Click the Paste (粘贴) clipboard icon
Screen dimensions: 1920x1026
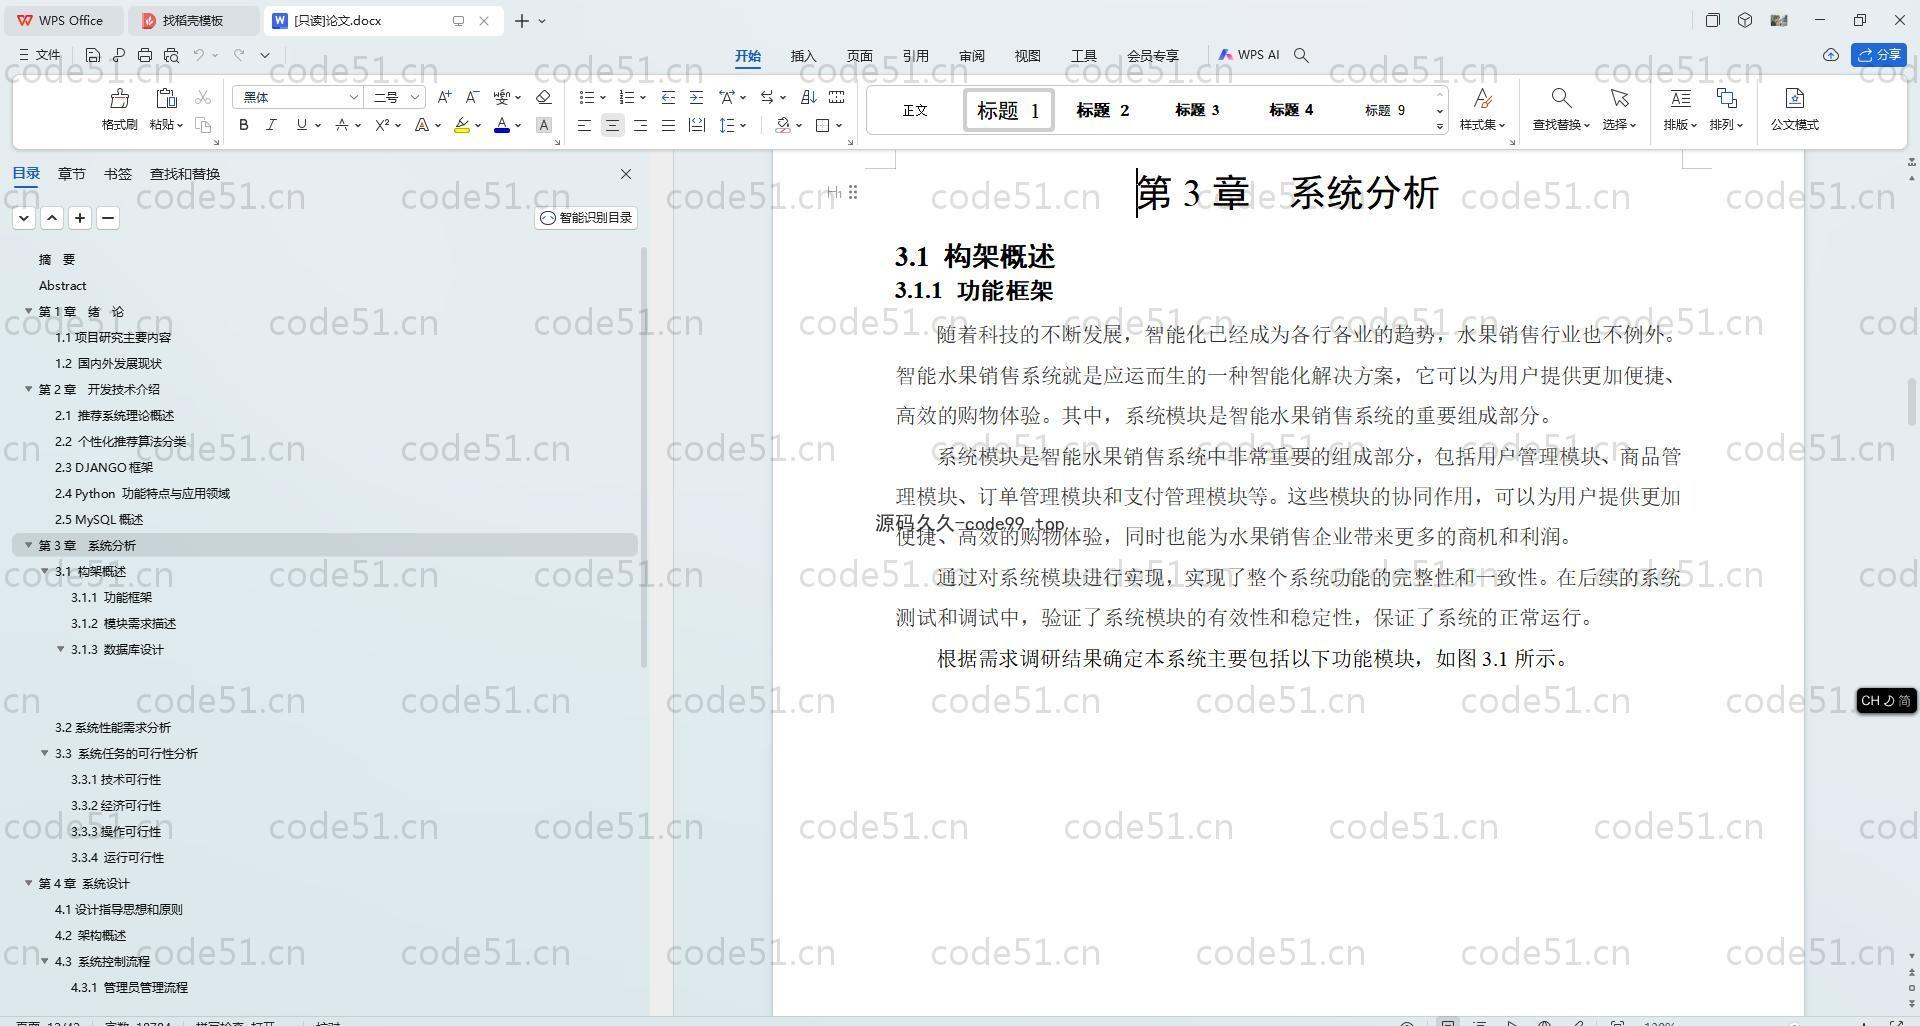pos(166,98)
